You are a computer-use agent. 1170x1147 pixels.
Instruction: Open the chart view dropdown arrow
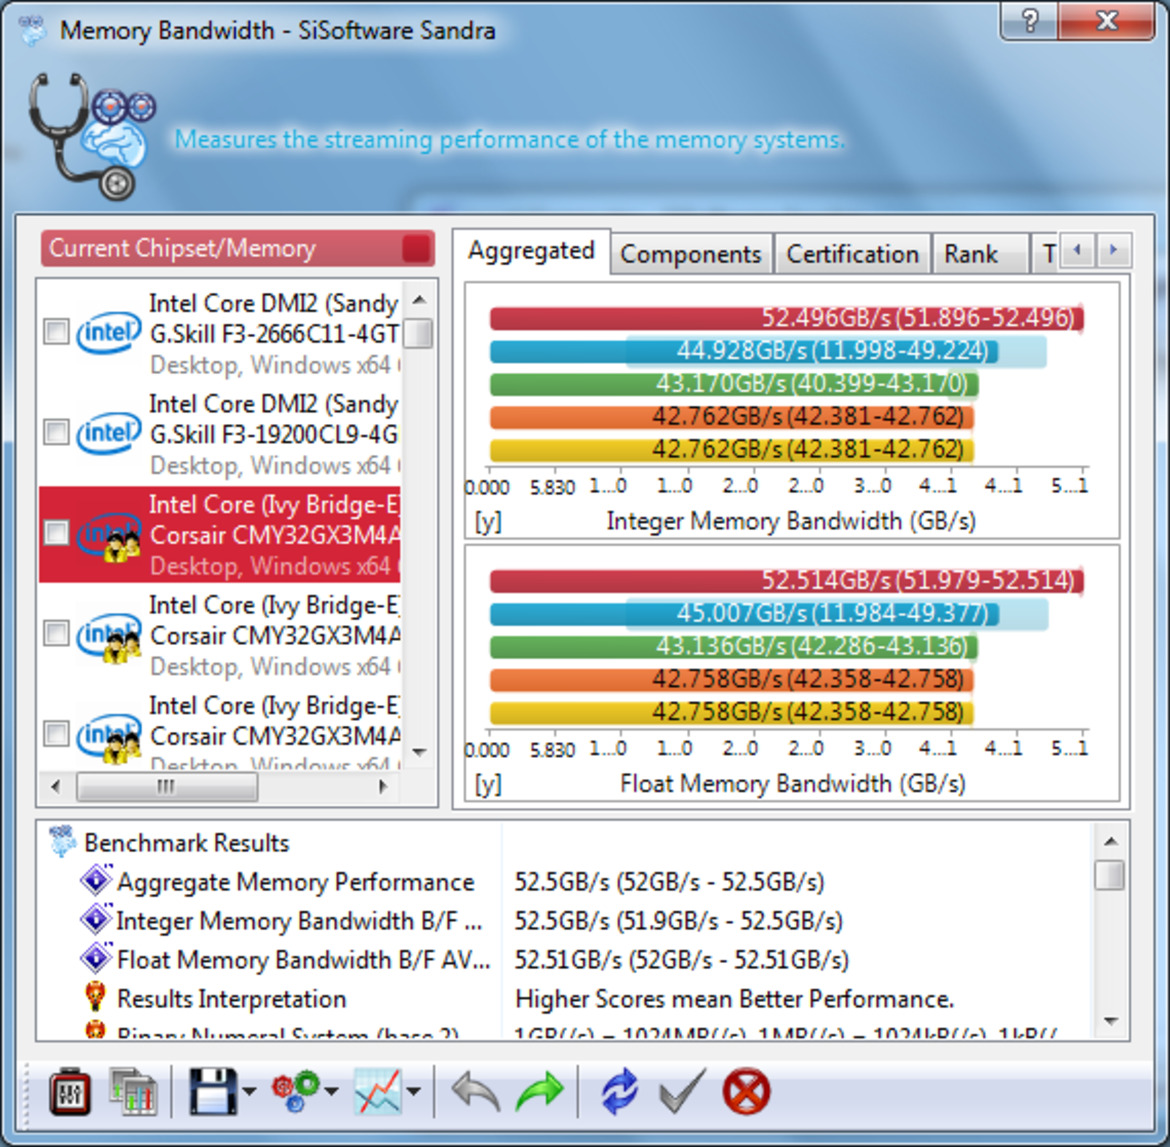click(413, 1093)
